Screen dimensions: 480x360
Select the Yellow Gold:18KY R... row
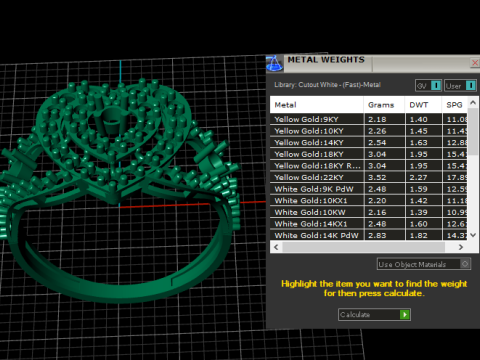tap(369, 166)
